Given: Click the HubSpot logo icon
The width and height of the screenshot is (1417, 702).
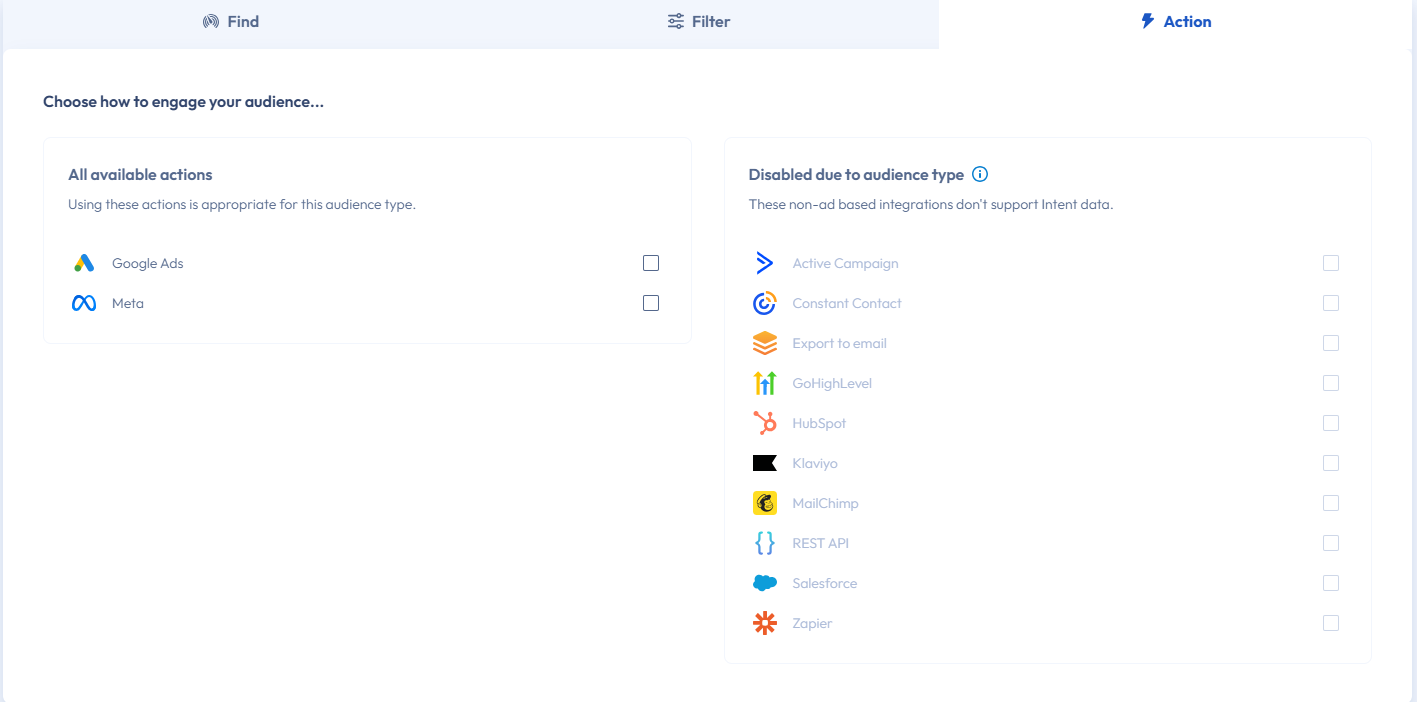Looking at the screenshot, I should (x=765, y=423).
